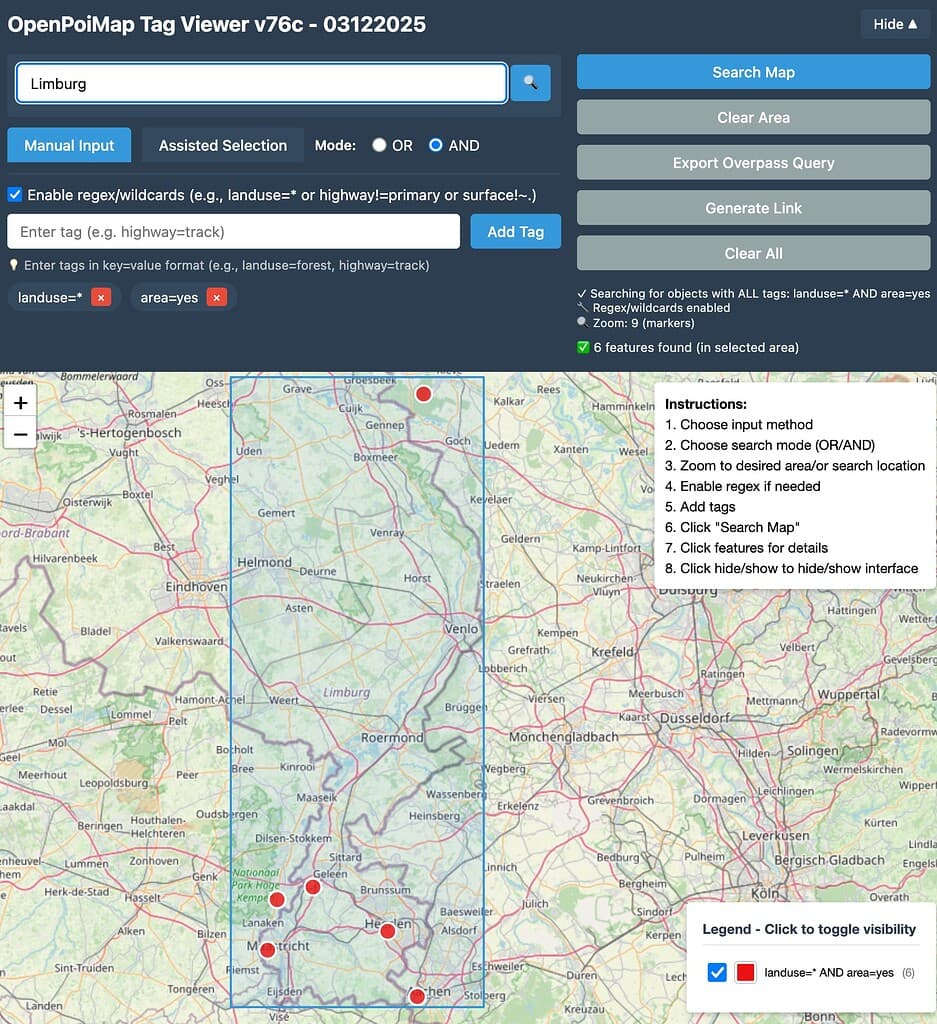Click the red marker near Heerlen
Viewport: 937px width, 1024px height.
[387, 931]
